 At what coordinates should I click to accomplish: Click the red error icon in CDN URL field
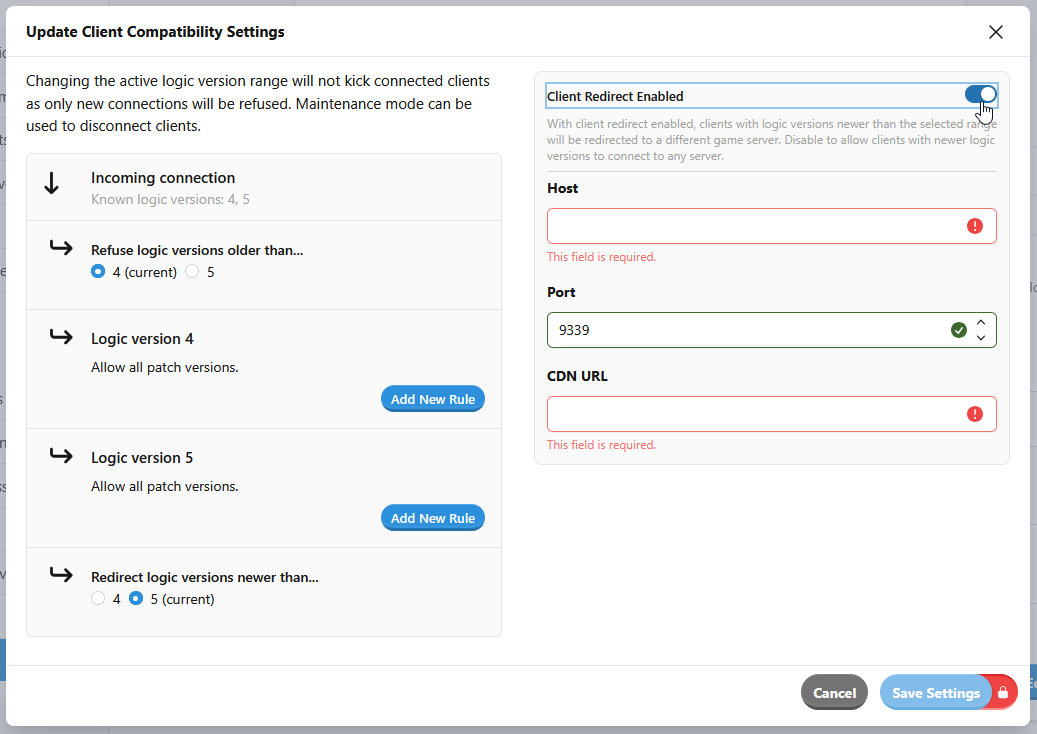pyautogui.click(x=975, y=414)
